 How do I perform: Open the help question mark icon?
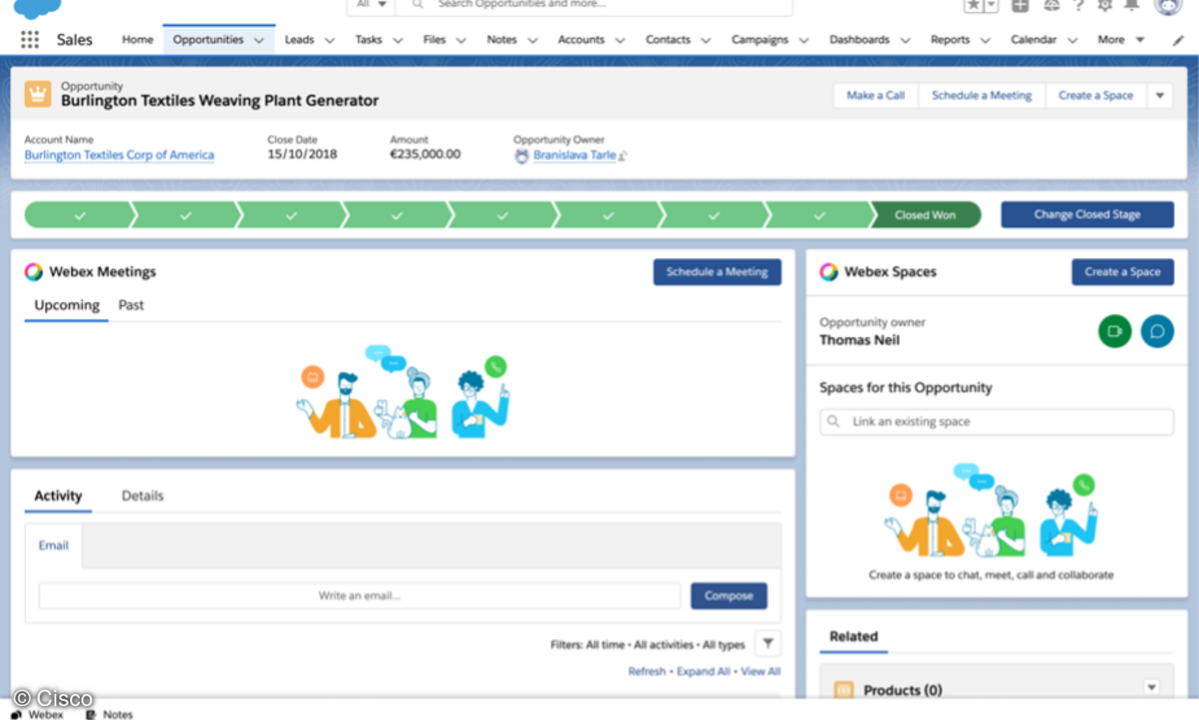(x=1078, y=5)
